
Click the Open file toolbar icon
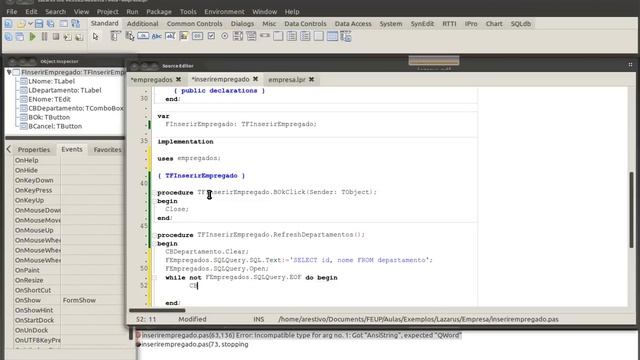(21, 24)
